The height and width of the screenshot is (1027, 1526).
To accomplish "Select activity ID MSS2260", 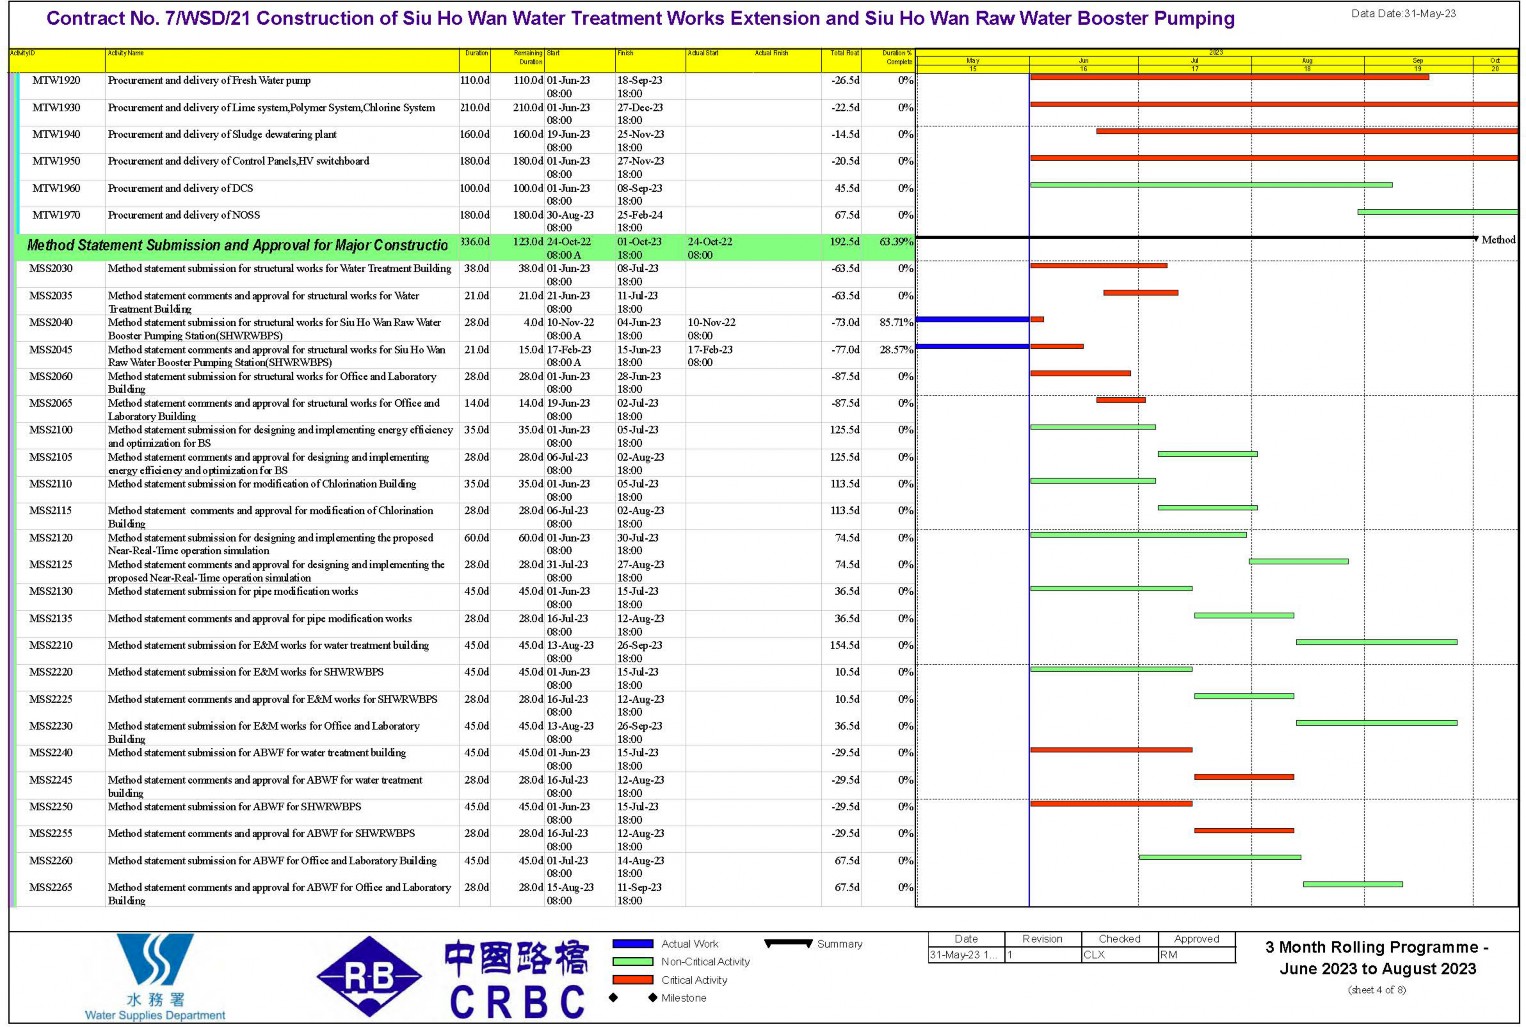I will click(51, 860).
